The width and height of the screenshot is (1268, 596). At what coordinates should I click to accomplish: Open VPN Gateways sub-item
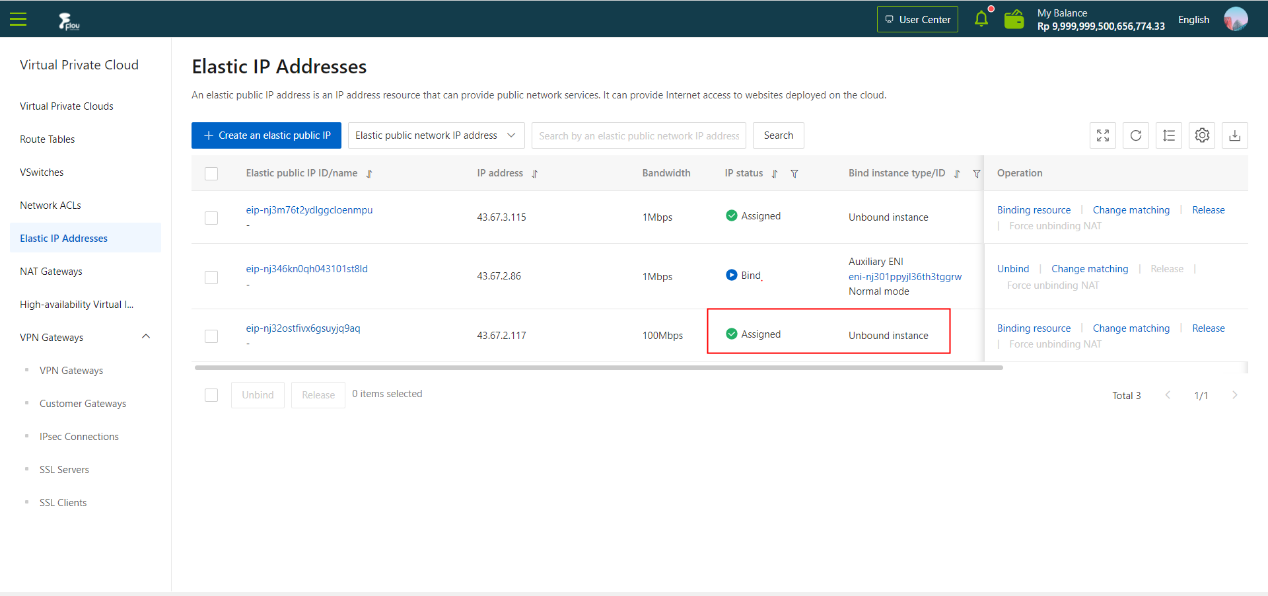point(71,370)
